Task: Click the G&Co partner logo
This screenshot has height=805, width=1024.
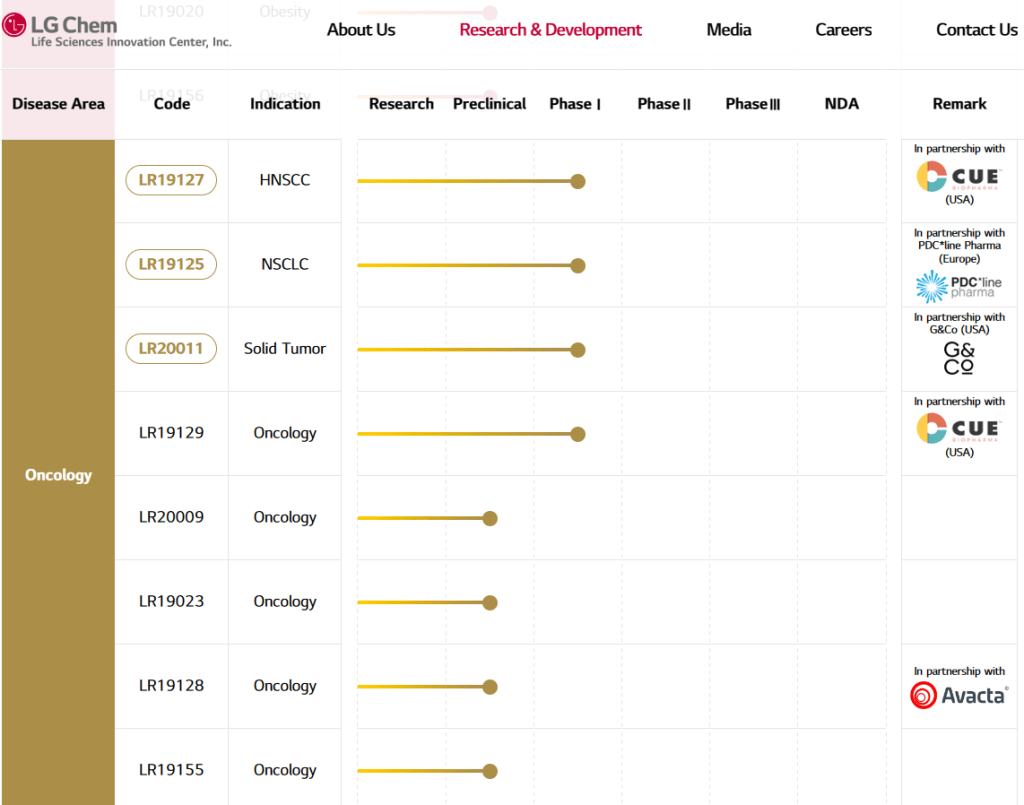Action: 958,358
